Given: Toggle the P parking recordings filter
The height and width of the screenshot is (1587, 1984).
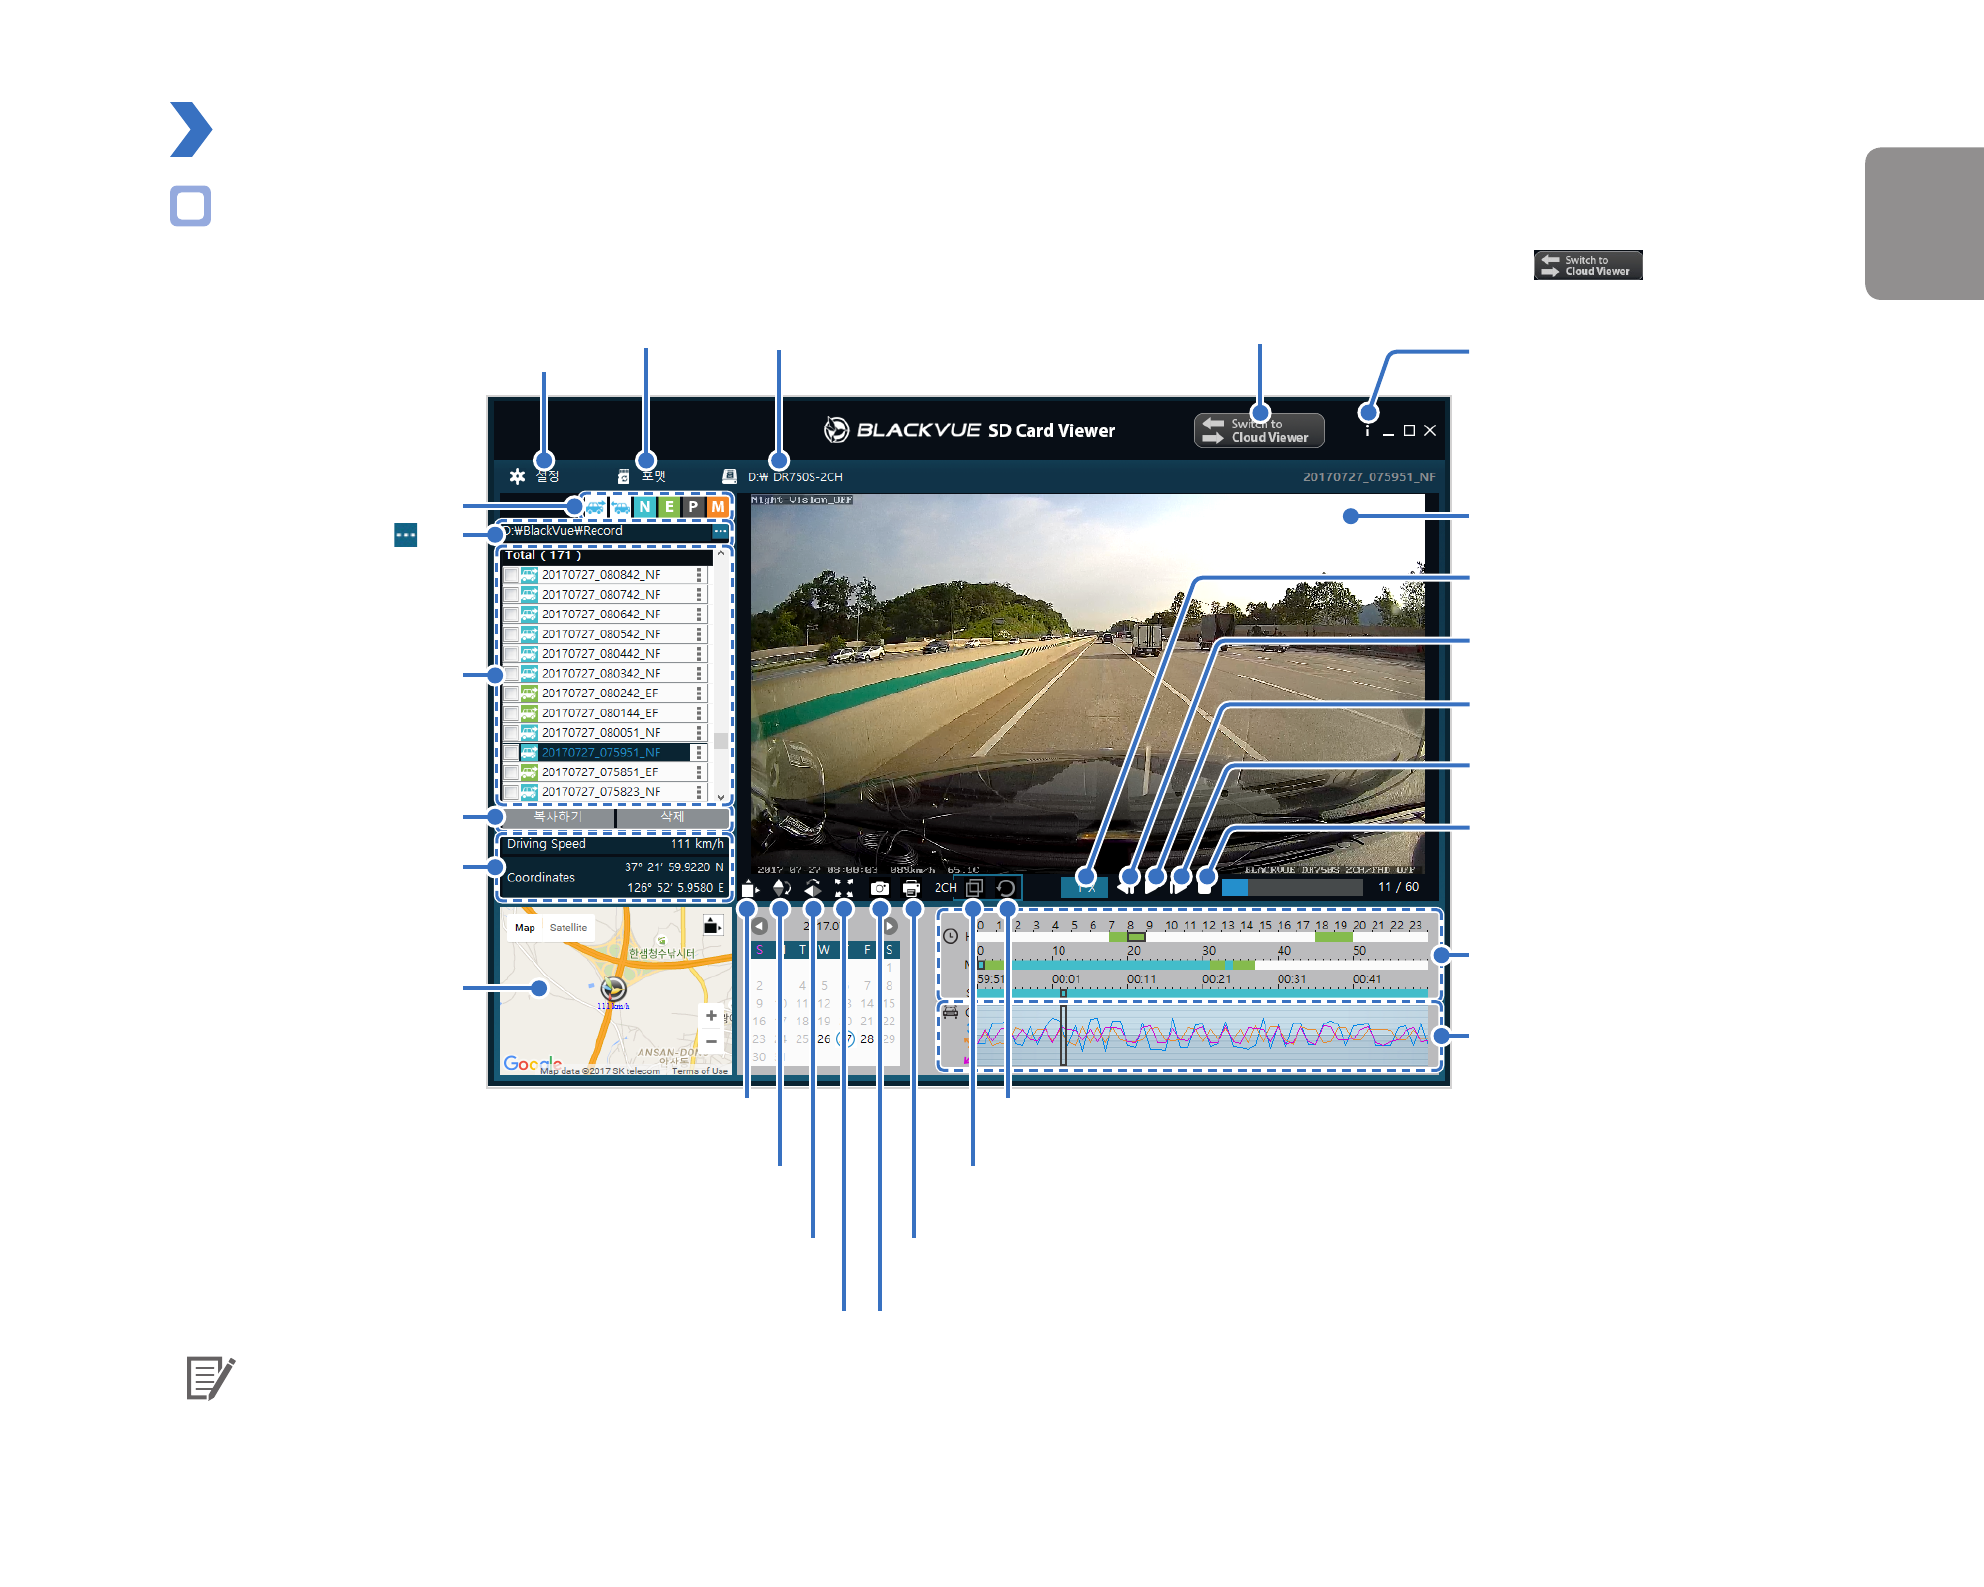Looking at the screenshot, I should [x=693, y=507].
